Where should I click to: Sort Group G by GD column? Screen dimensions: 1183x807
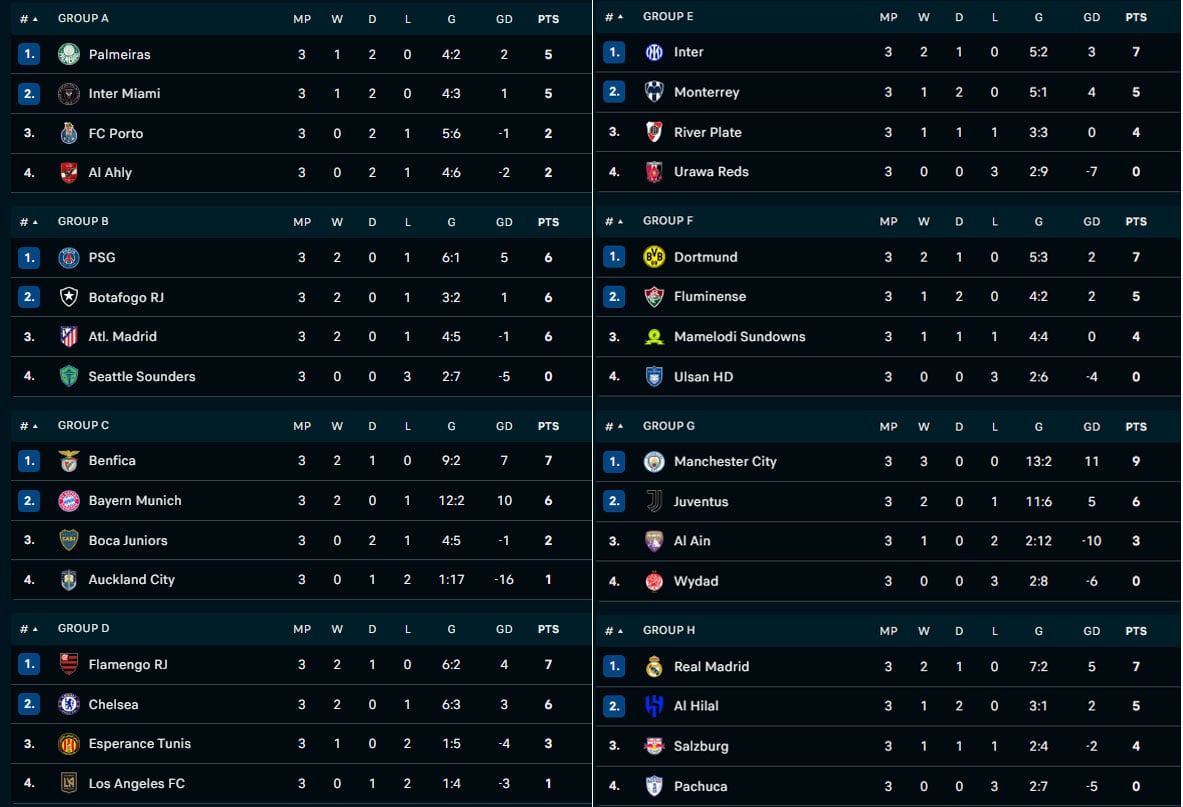click(x=1092, y=427)
